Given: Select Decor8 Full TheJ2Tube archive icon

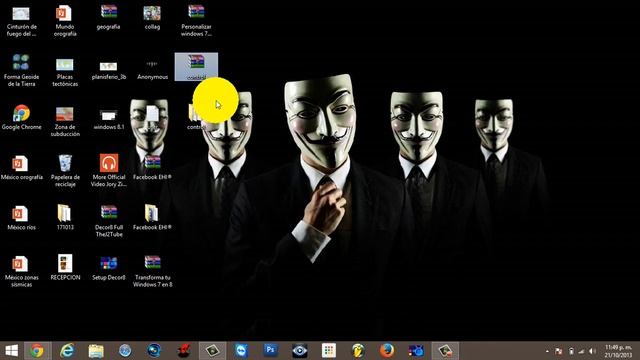Looking at the screenshot, I should (x=109, y=221).
